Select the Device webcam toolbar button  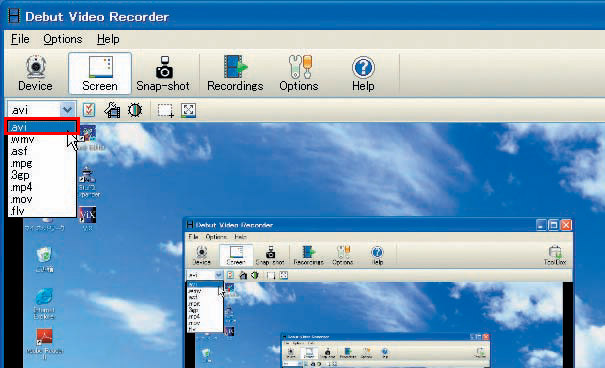(x=35, y=74)
